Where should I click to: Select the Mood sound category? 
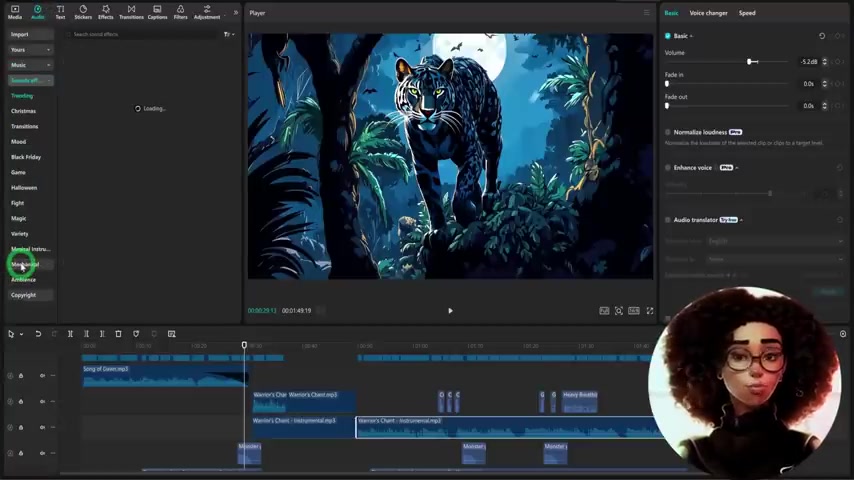19,142
